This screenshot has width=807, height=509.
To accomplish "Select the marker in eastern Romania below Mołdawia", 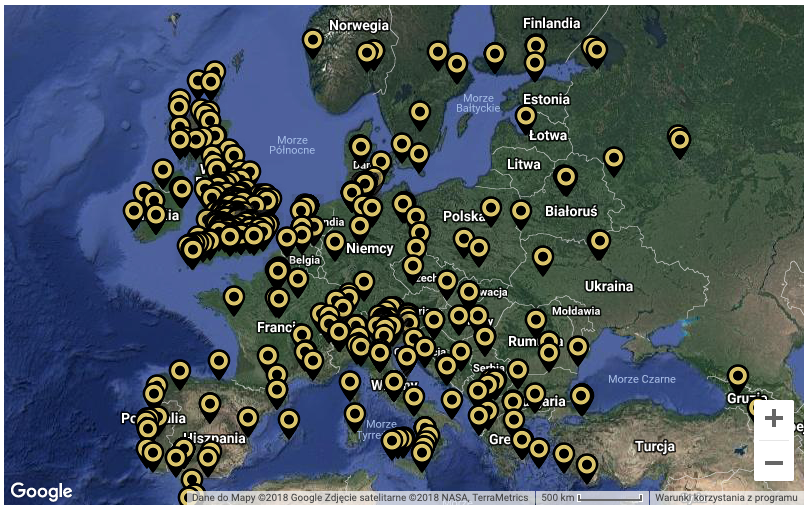I will (x=577, y=351).
